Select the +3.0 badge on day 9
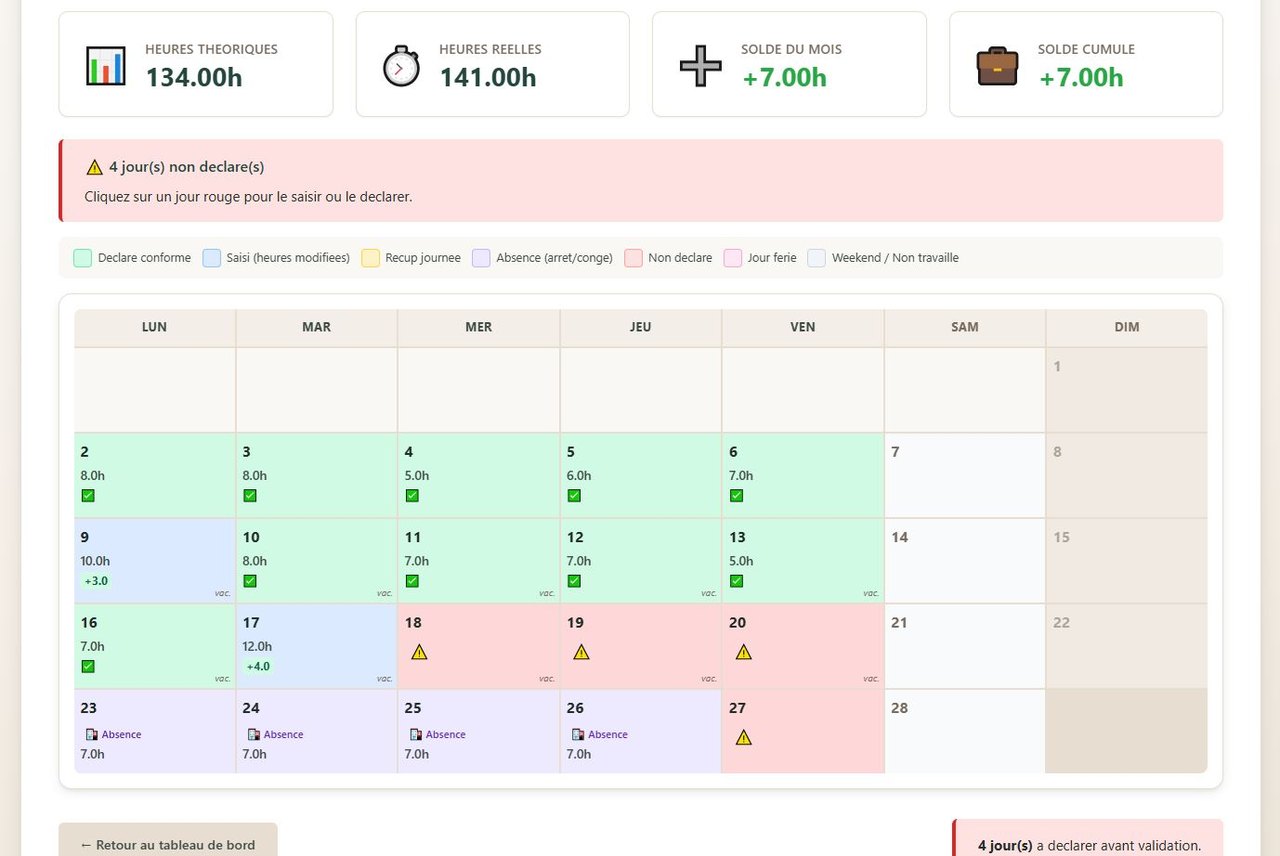 click(96, 581)
